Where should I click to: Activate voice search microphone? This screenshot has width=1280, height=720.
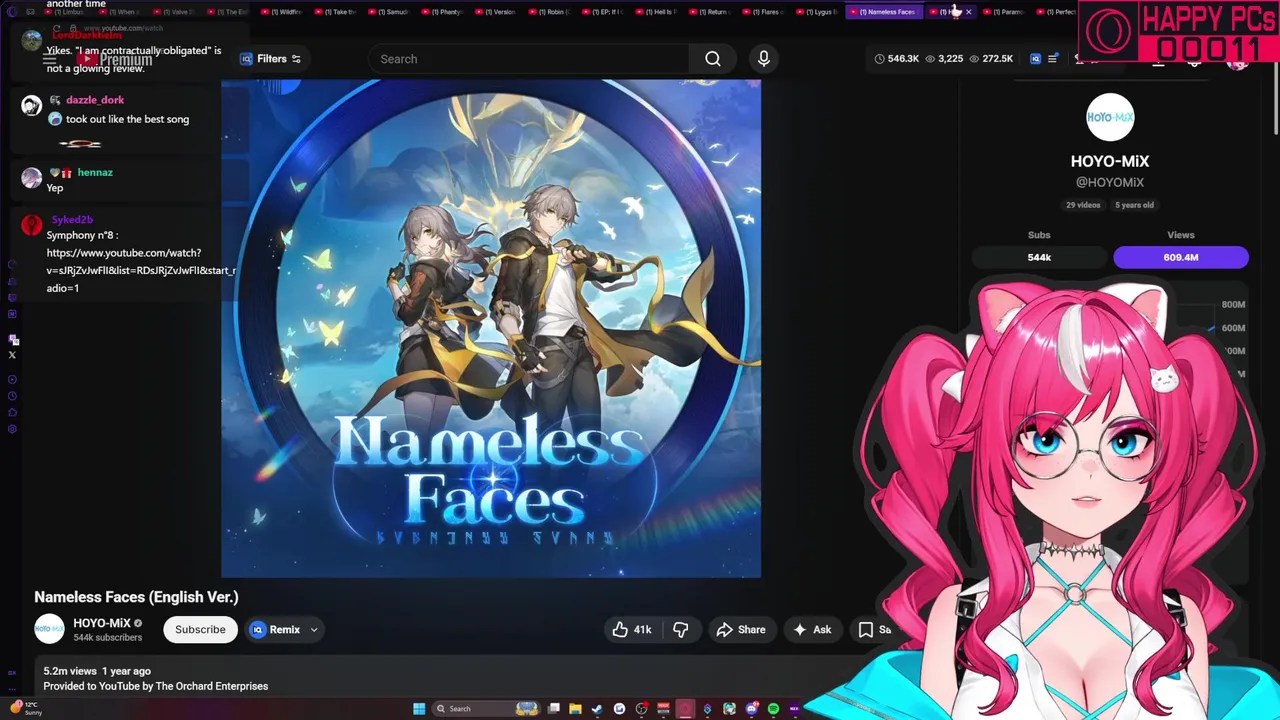[x=764, y=59]
